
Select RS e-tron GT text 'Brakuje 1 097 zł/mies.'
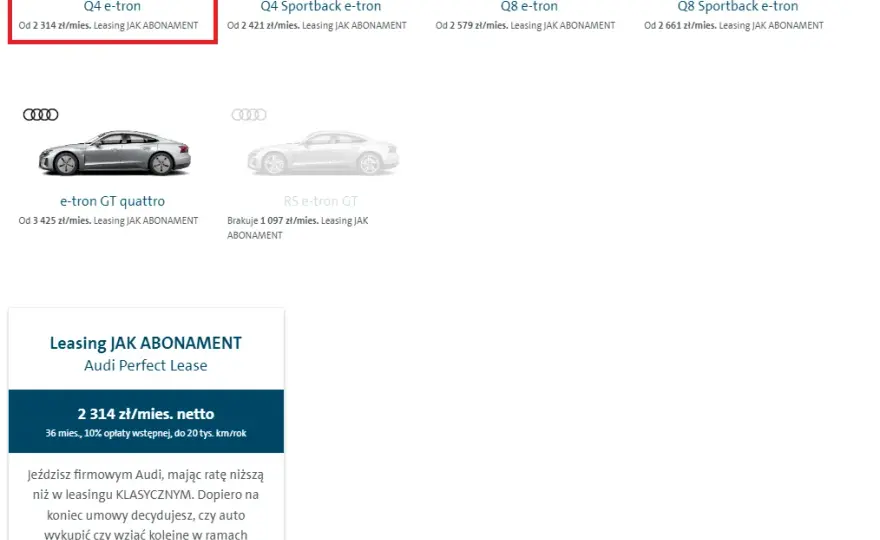[x=273, y=221]
